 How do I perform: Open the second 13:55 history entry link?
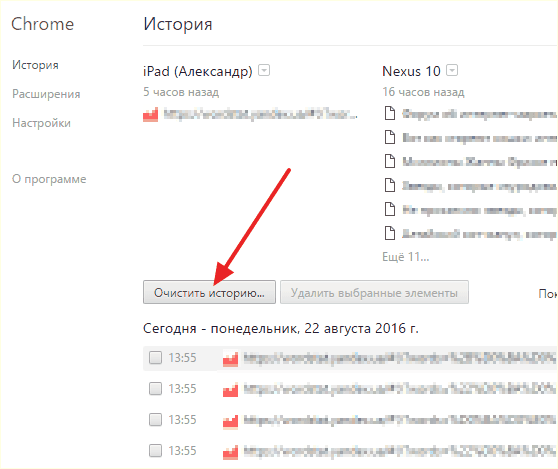coord(400,389)
